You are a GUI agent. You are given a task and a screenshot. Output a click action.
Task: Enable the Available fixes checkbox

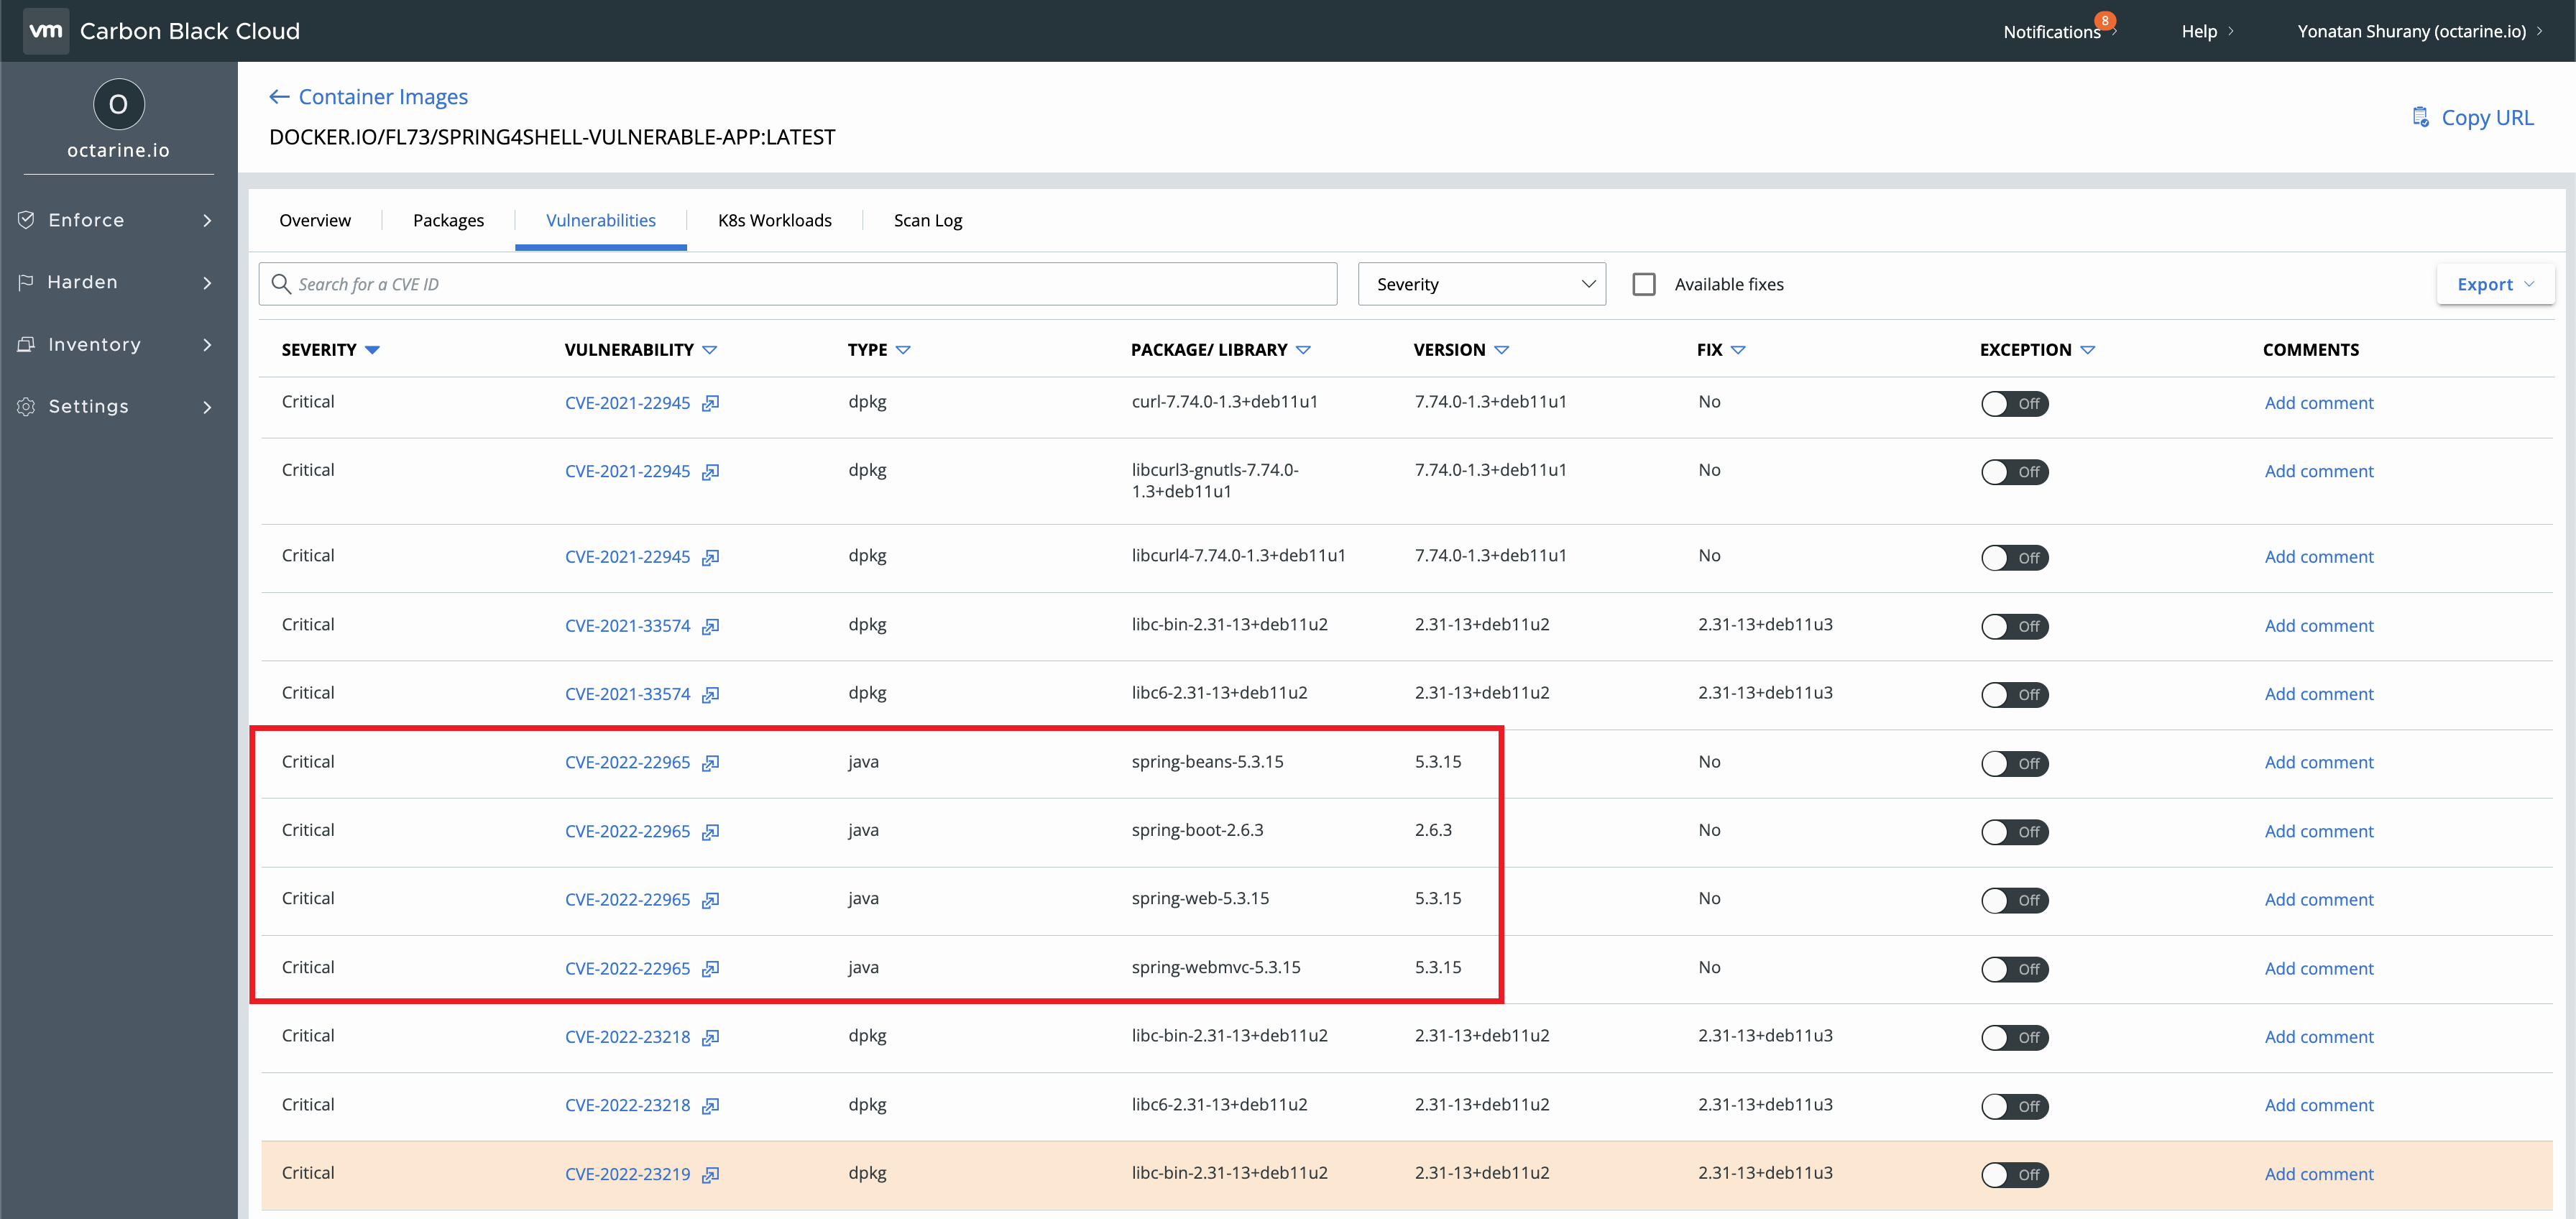[x=1644, y=284]
